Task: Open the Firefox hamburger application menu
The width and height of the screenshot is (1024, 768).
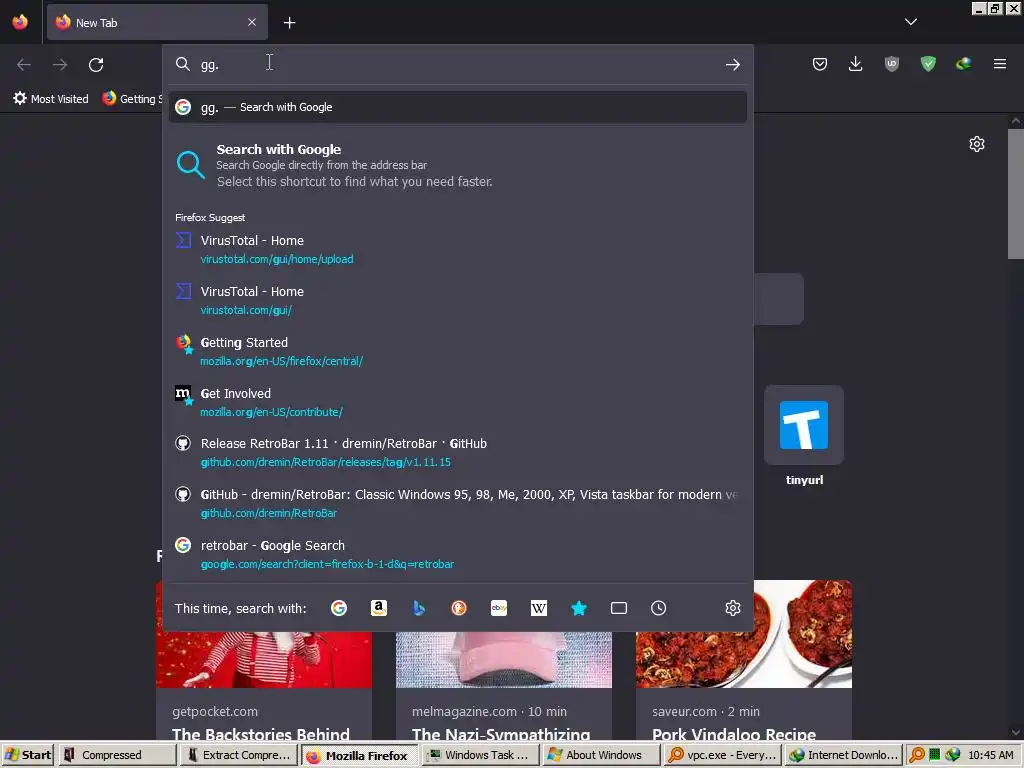Action: [1000, 64]
